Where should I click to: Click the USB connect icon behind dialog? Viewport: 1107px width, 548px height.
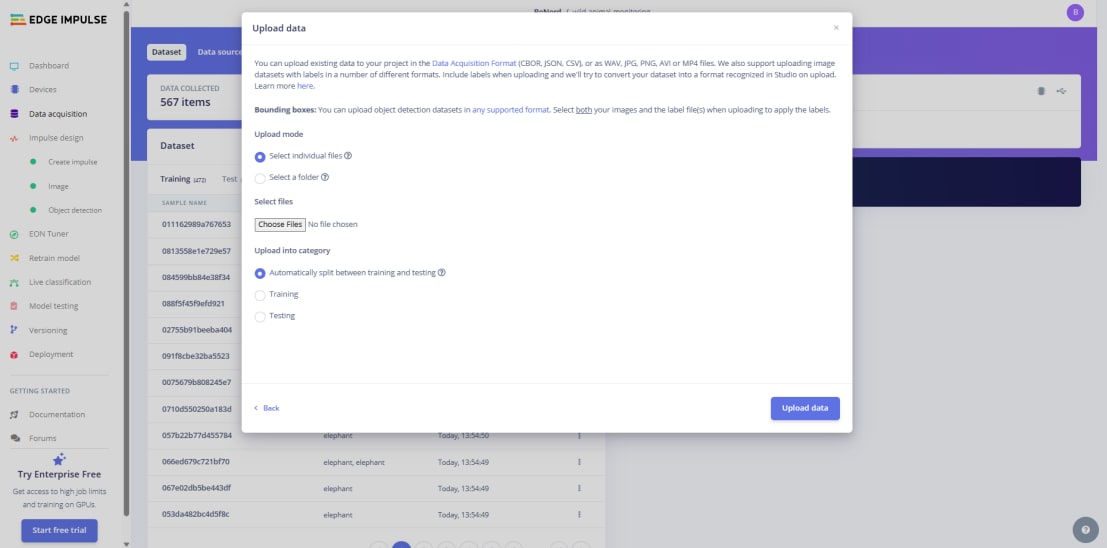click(x=1061, y=91)
